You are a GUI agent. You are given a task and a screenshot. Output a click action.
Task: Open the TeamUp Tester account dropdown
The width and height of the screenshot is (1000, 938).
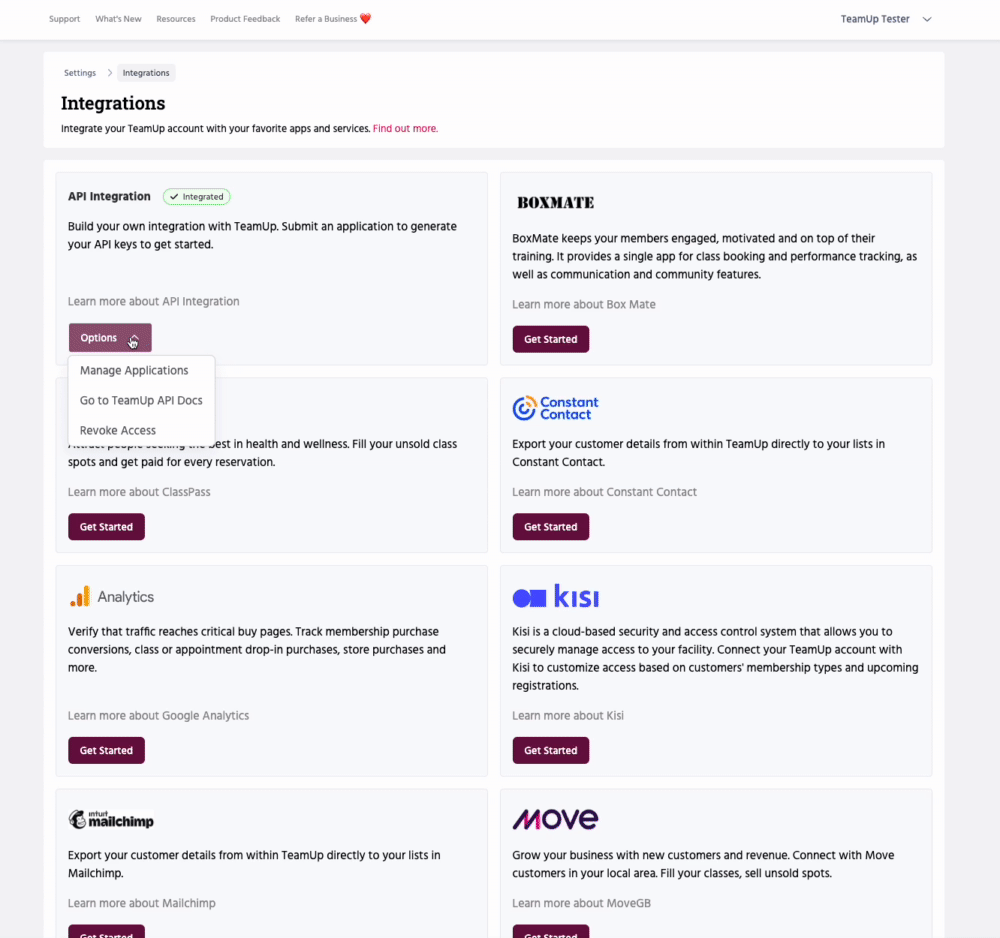tap(885, 19)
